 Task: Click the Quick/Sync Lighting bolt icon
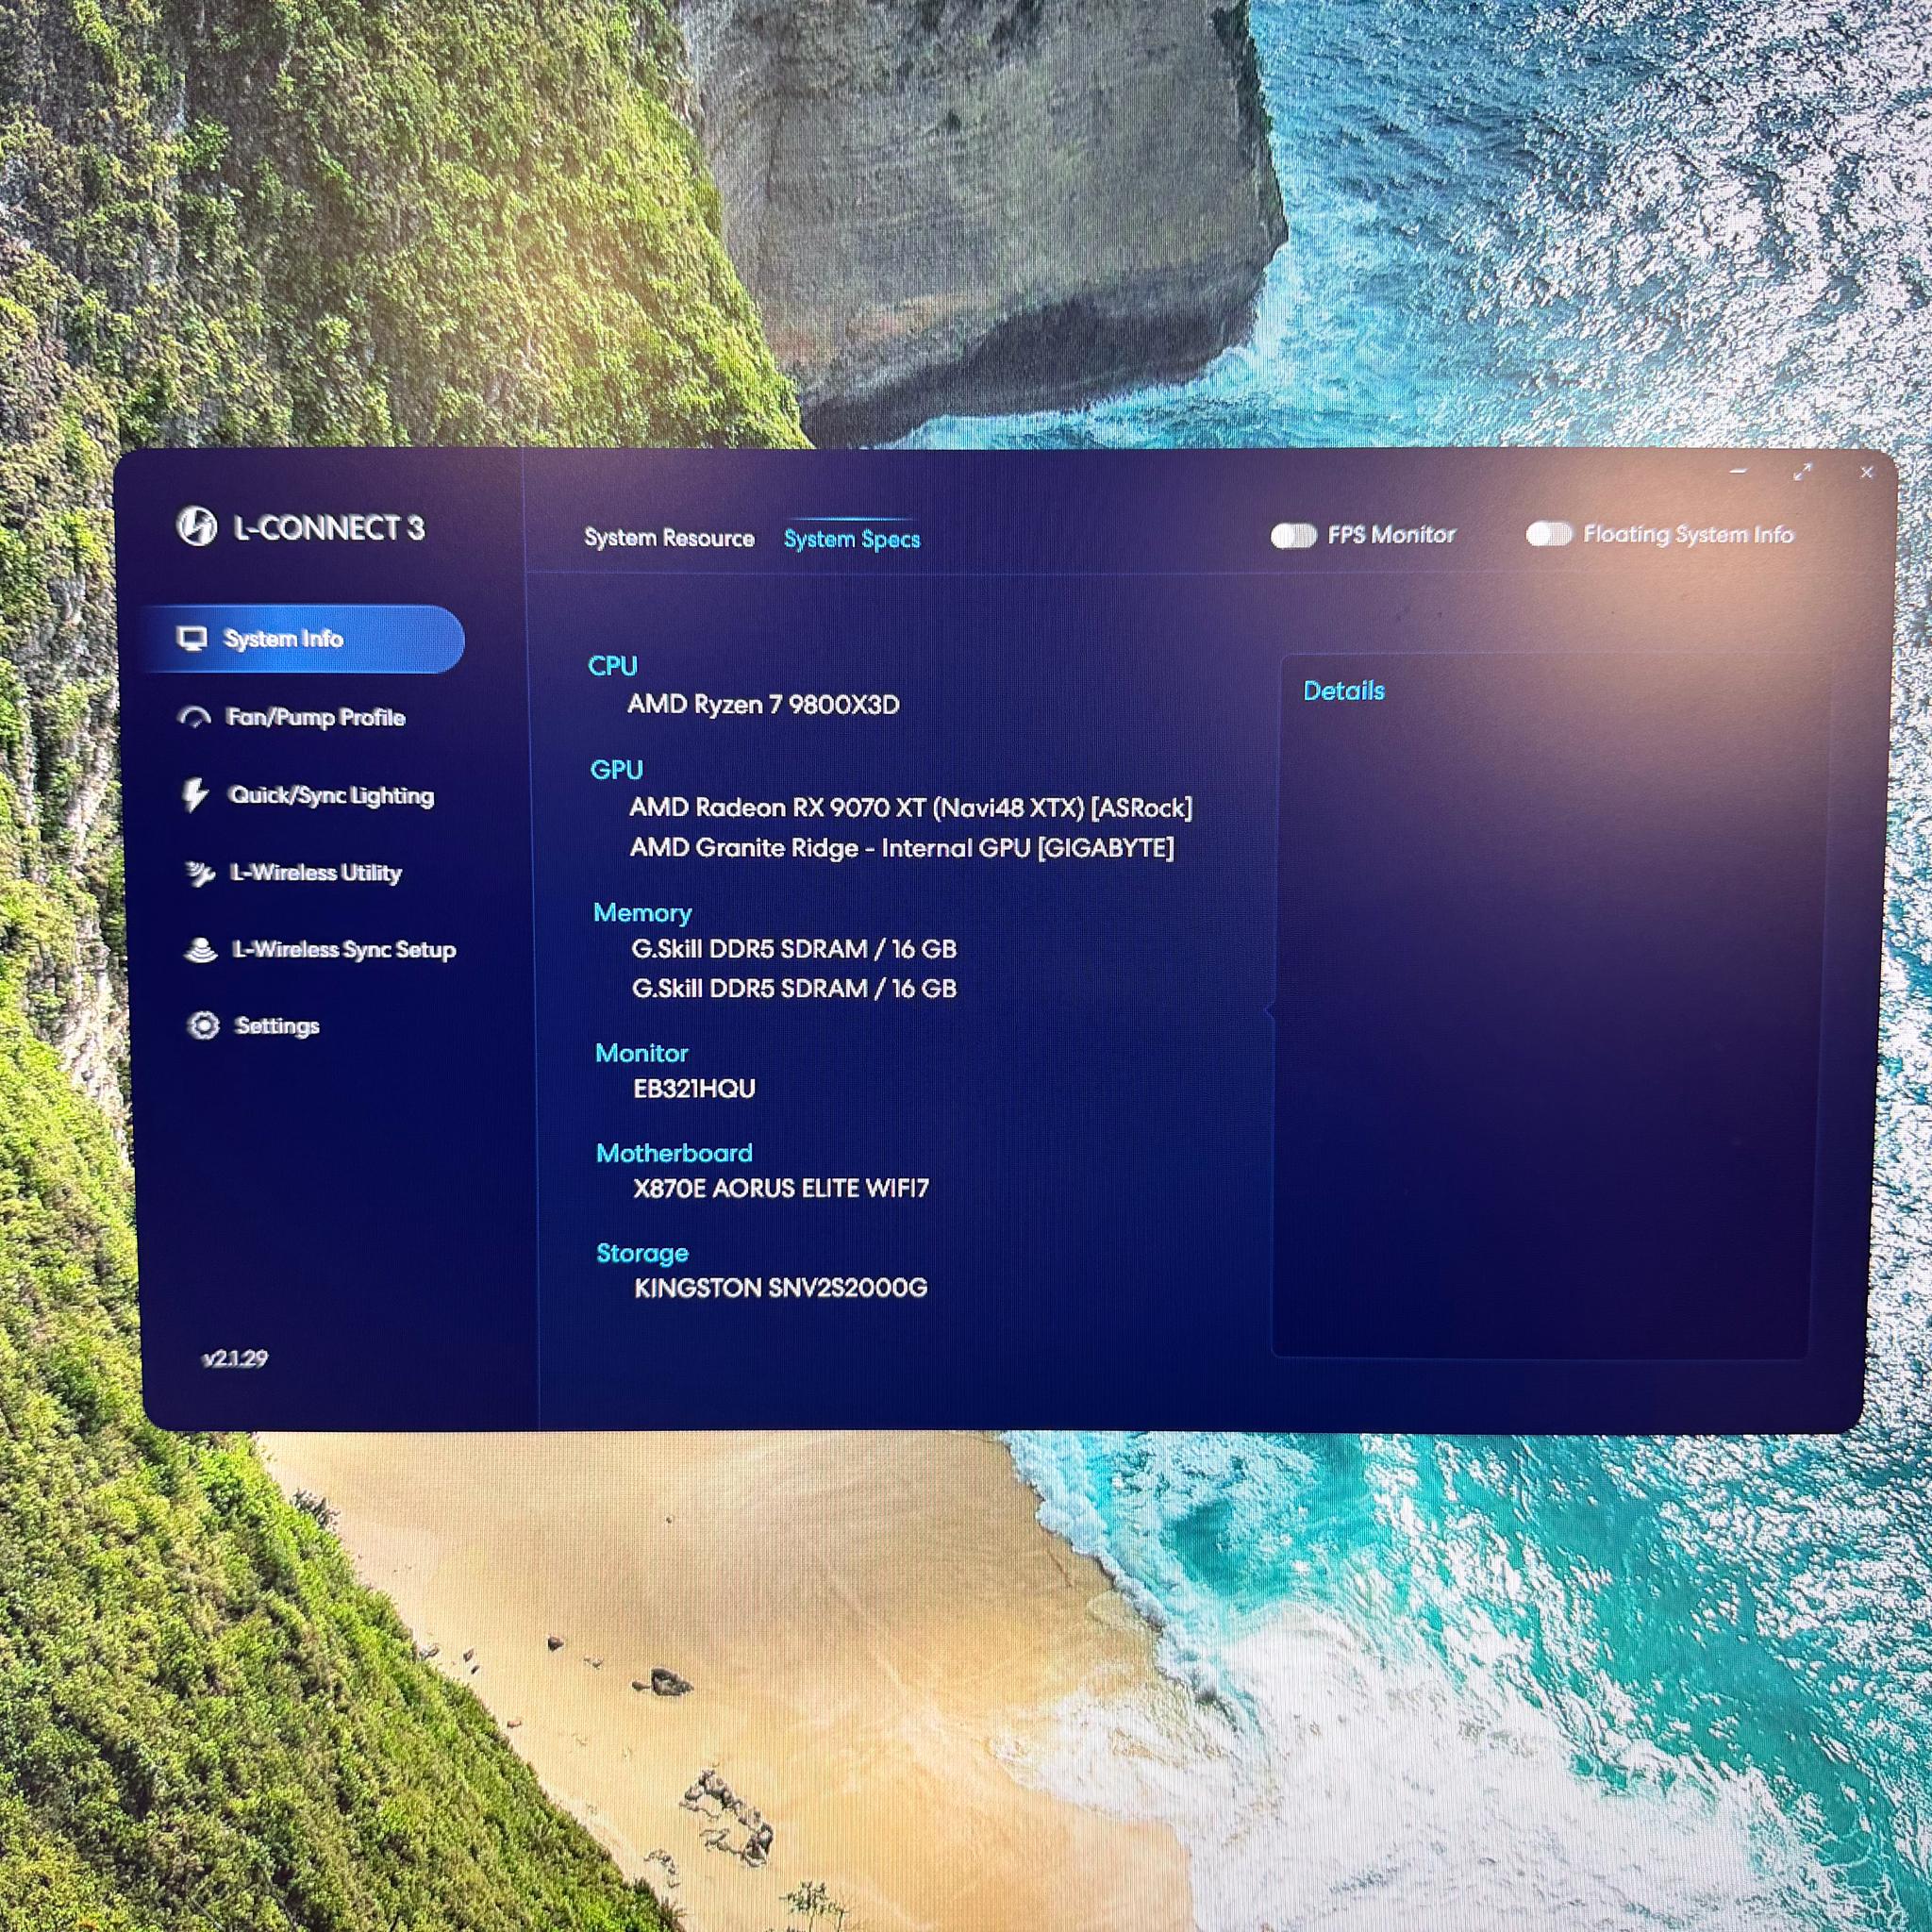(x=195, y=795)
